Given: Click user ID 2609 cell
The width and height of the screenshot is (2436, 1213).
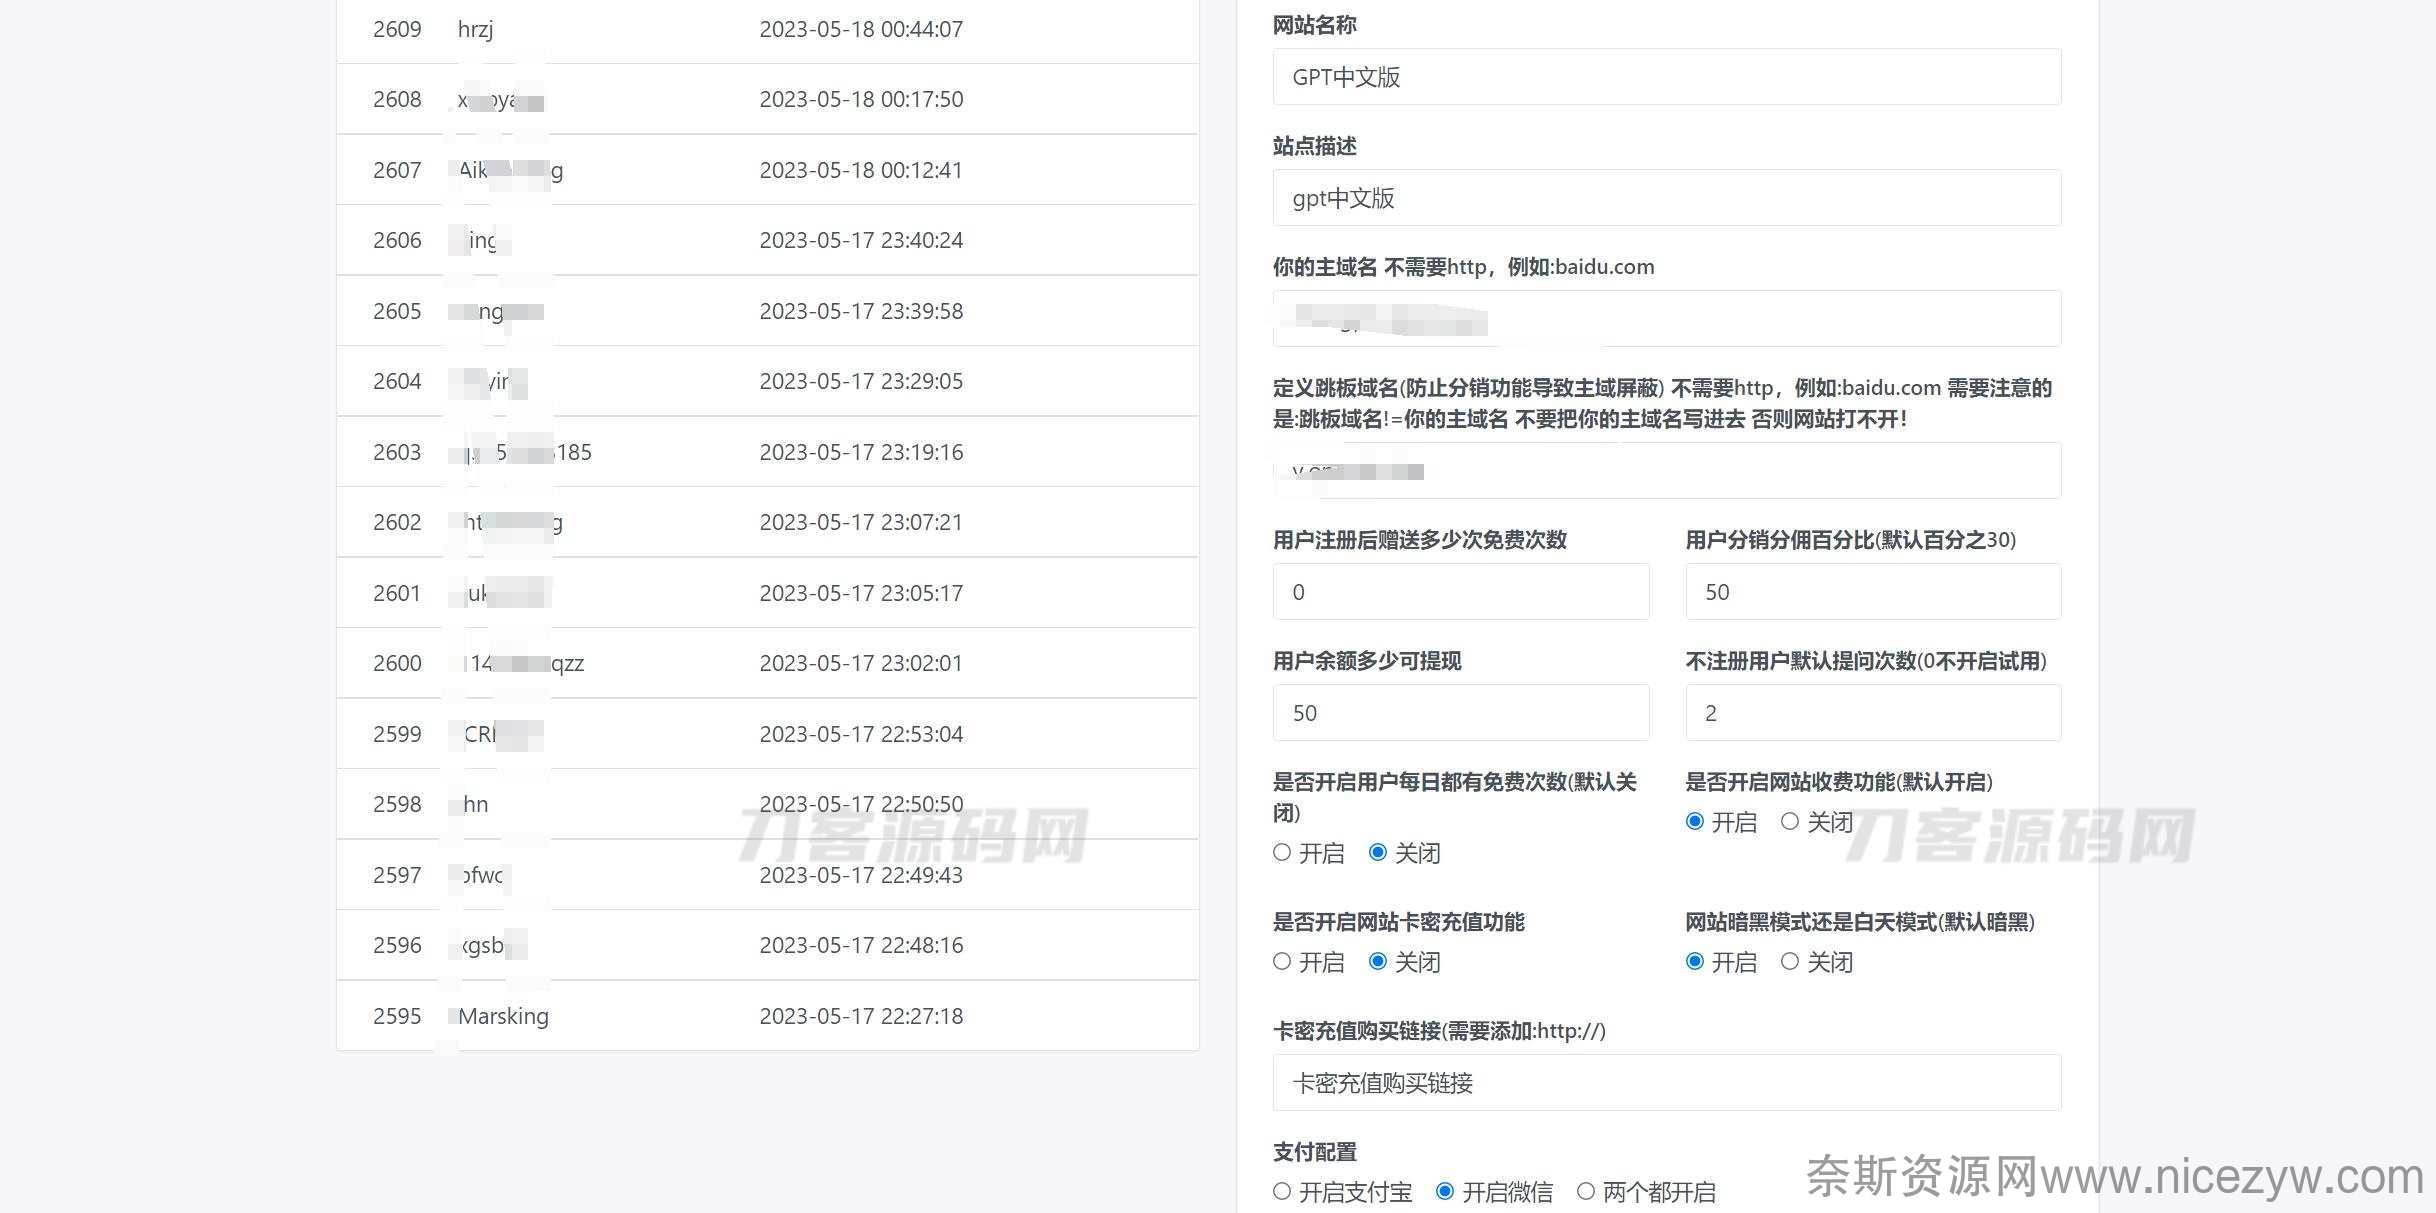Looking at the screenshot, I should point(397,29).
